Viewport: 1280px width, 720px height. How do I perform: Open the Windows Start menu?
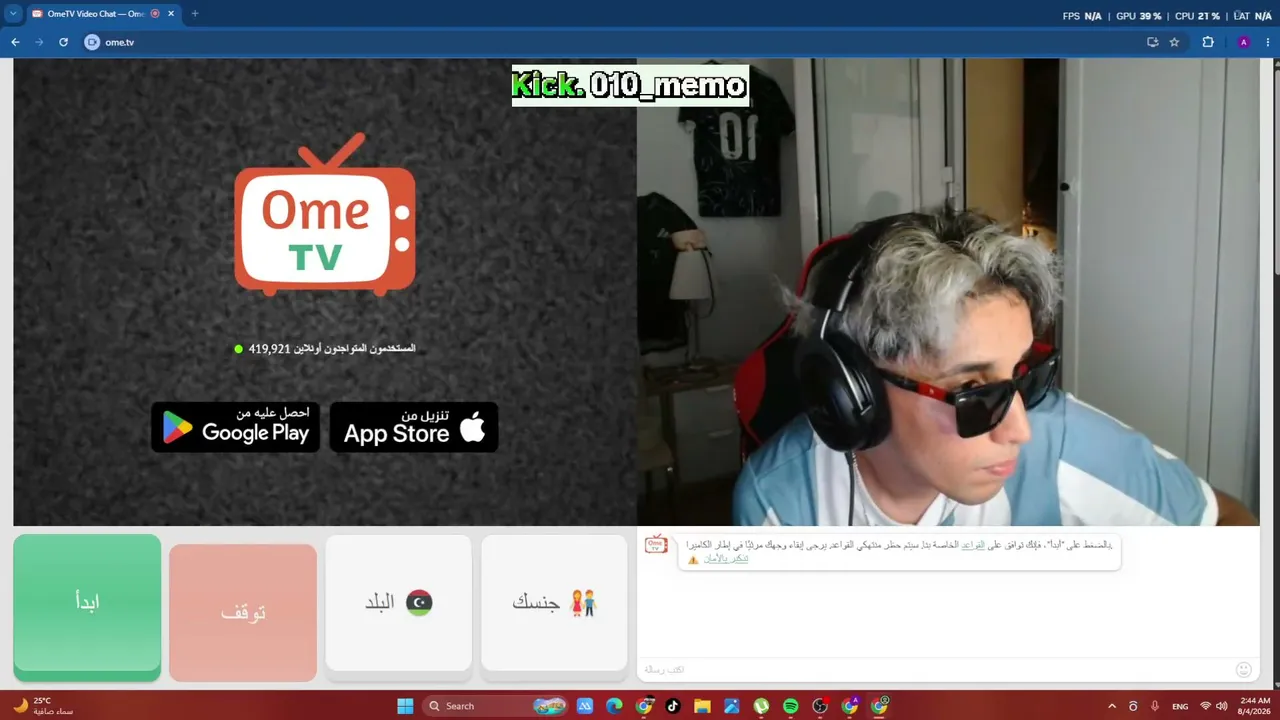405,706
